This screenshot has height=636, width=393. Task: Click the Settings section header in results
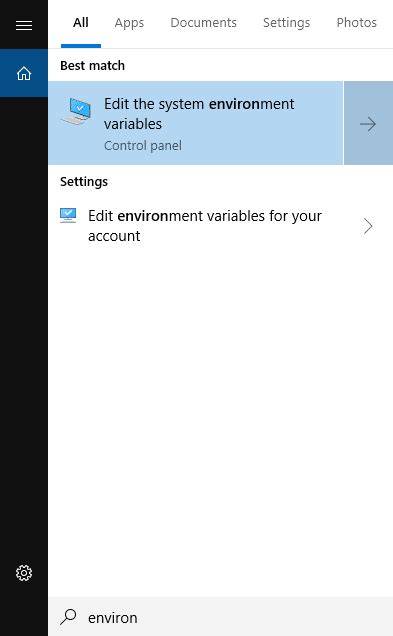[84, 182]
